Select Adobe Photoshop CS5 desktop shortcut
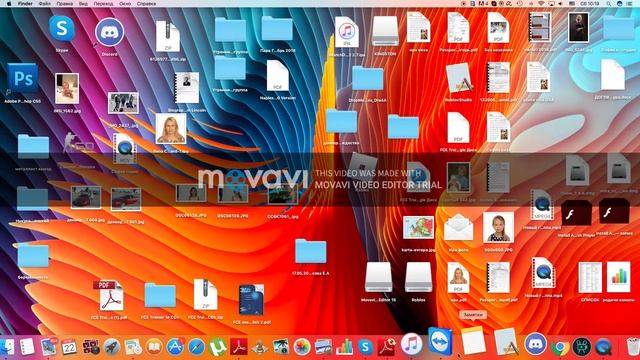640x360 pixels. pos(22,78)
